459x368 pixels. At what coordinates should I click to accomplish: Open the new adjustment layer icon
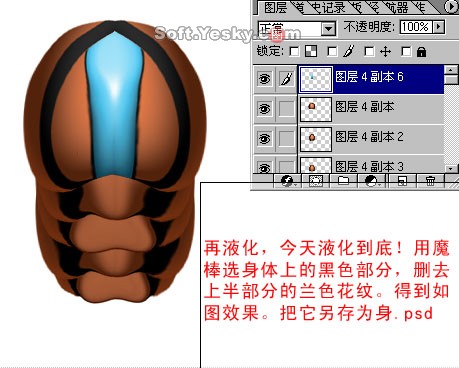371,181
